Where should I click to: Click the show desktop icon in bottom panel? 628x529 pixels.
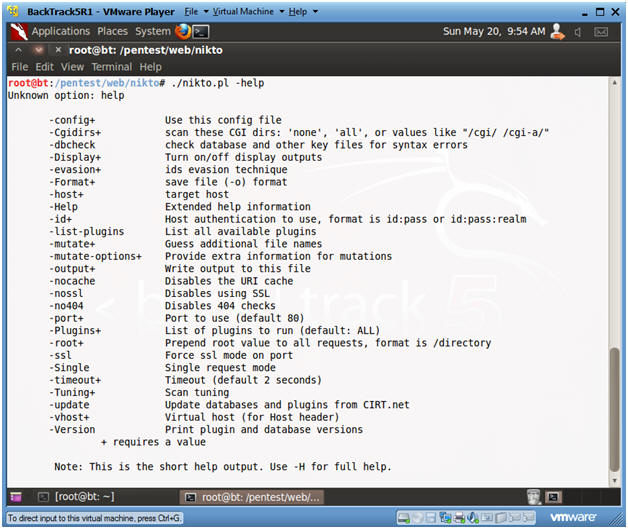[x=16, y=497]
